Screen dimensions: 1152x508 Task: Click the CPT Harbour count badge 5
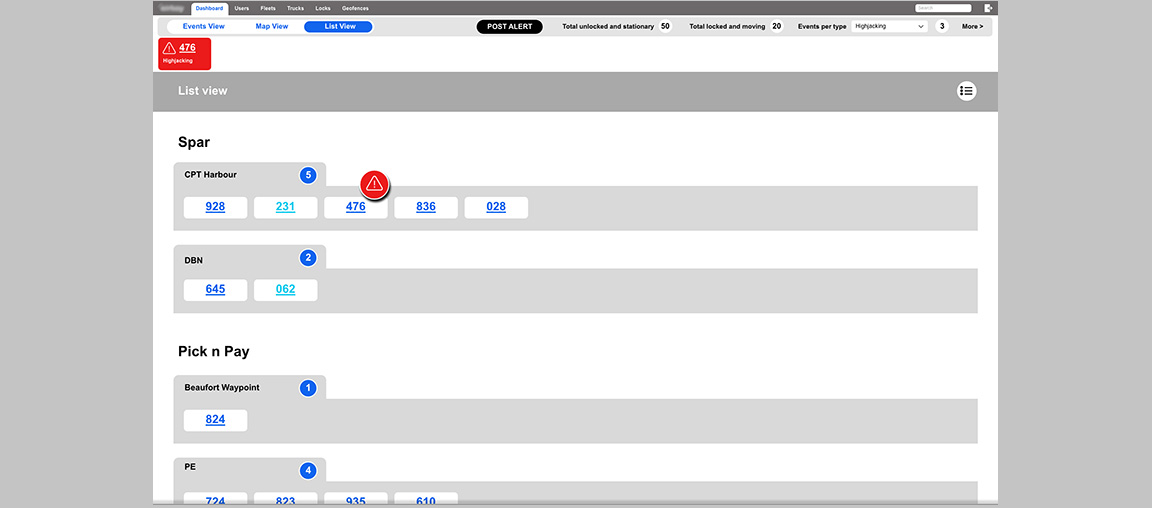coord(308,175)
